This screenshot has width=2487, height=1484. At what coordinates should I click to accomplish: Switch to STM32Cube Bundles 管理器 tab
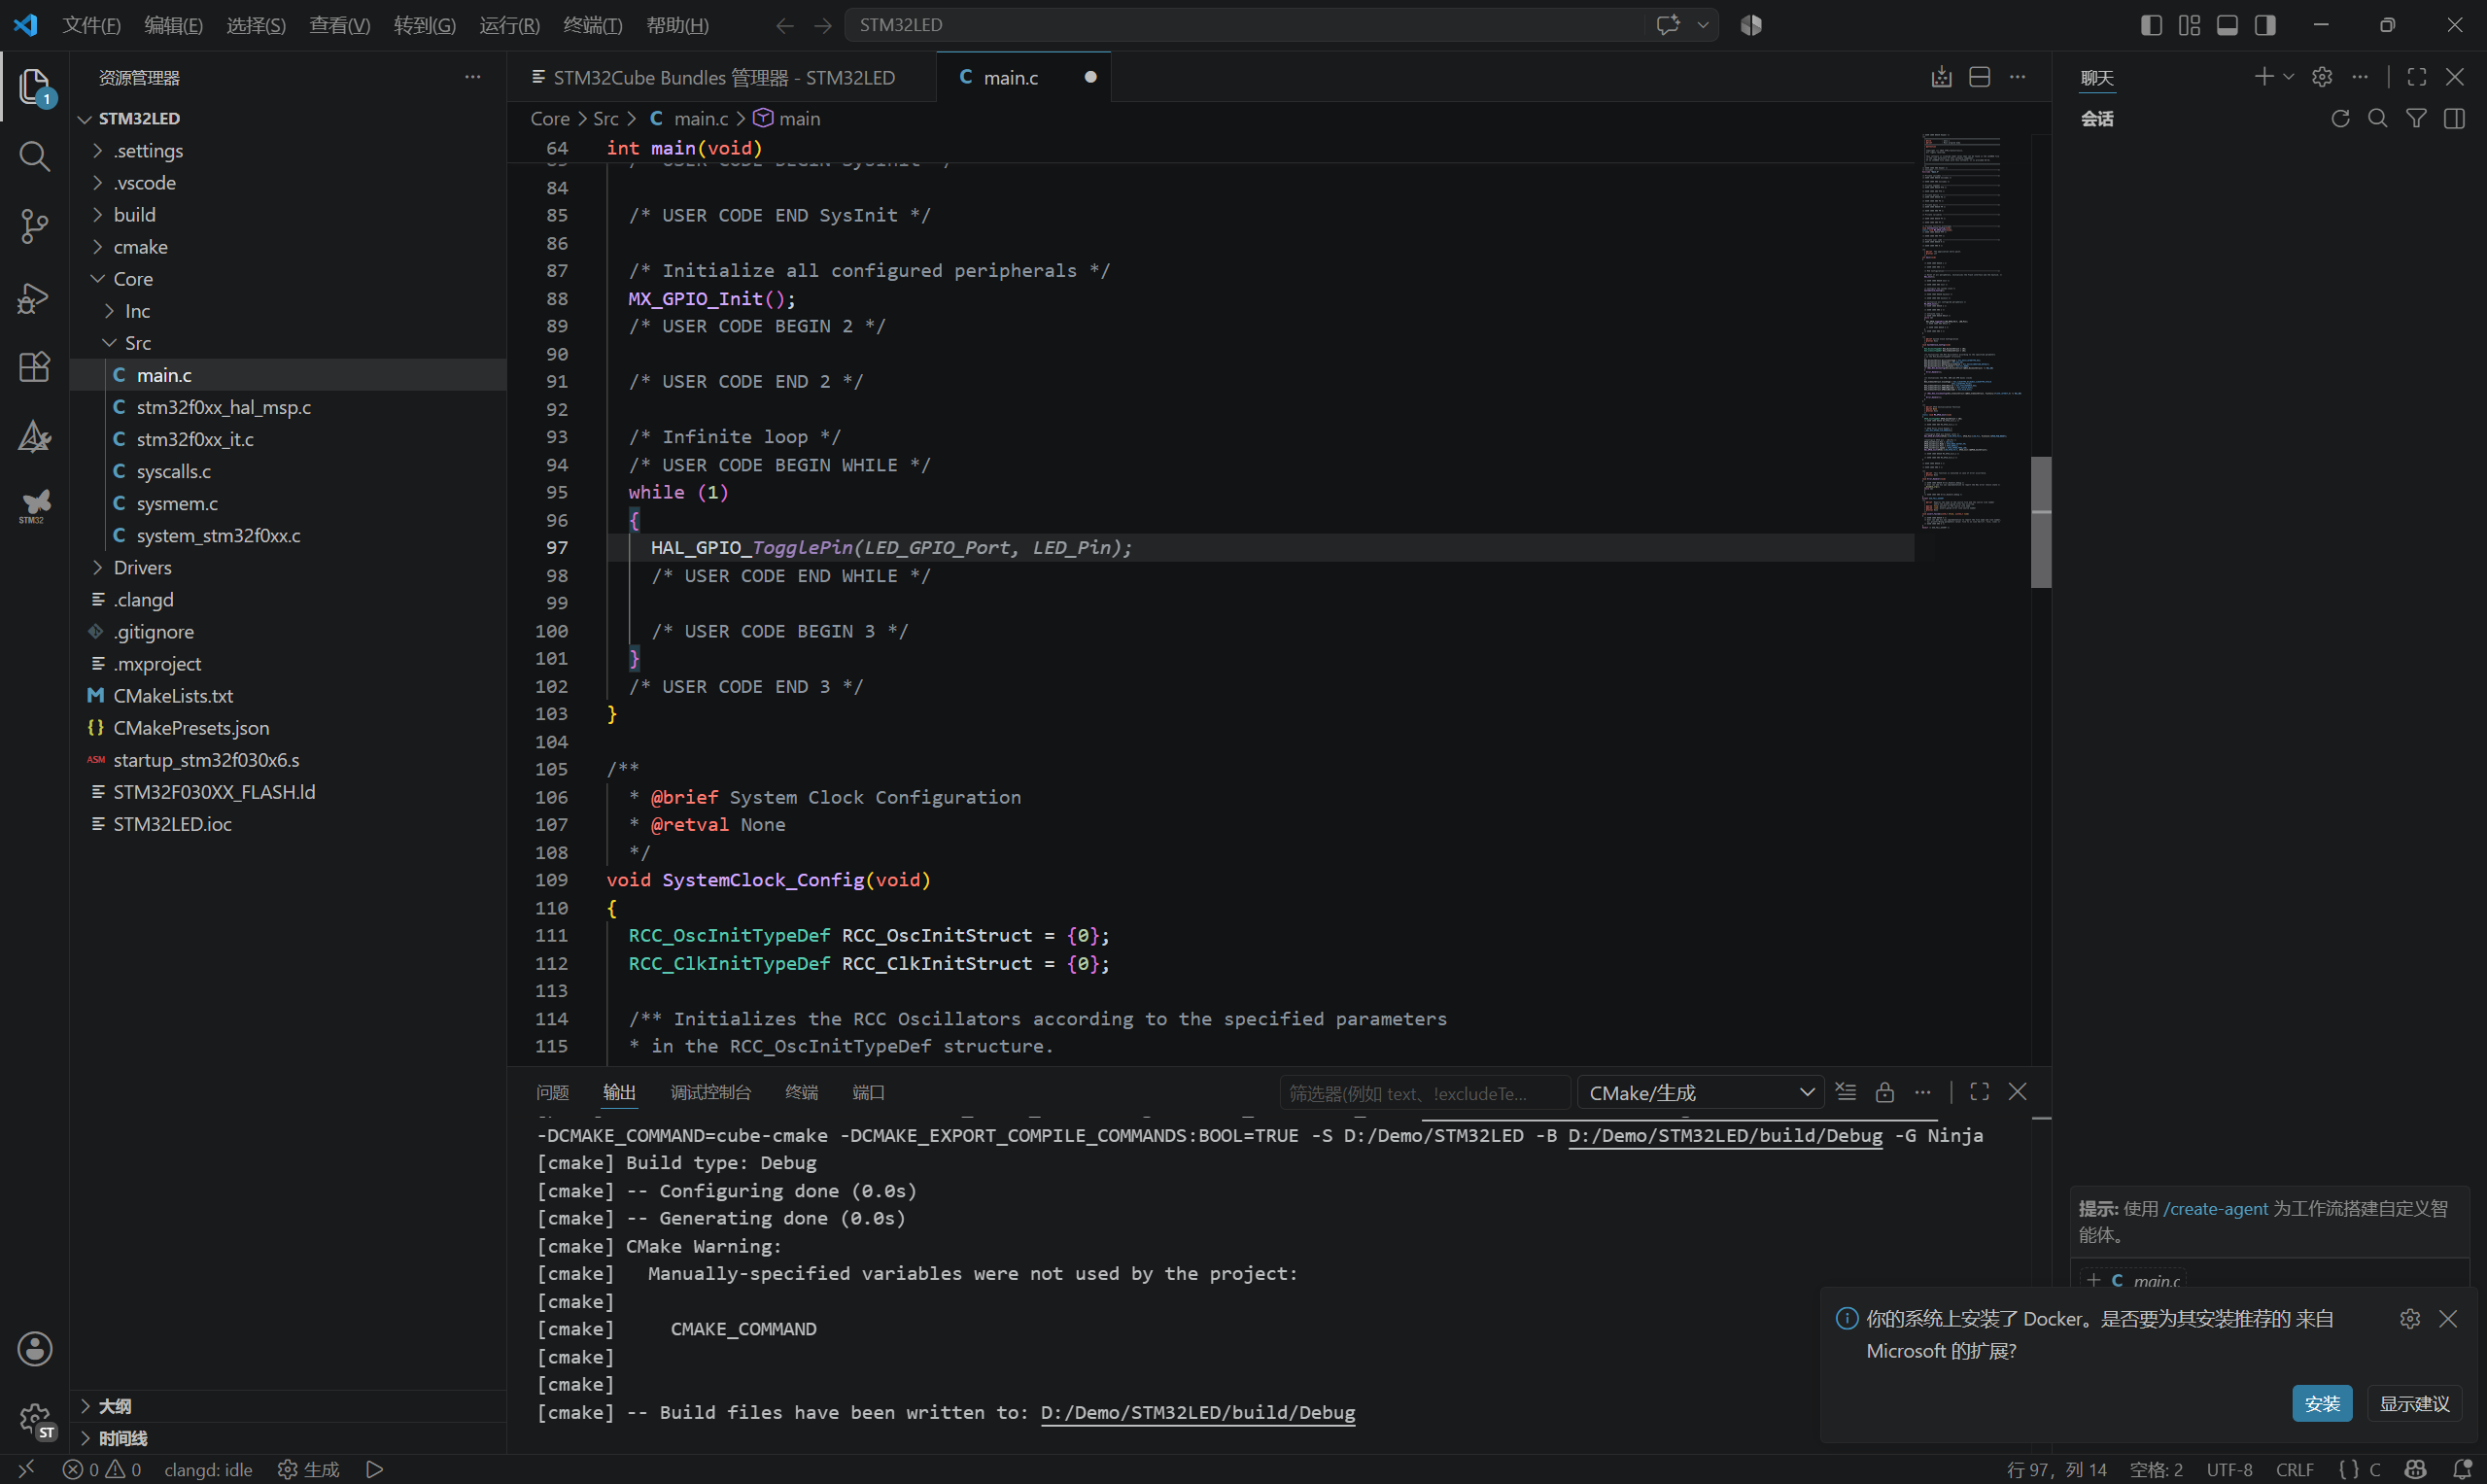[721, 77]
